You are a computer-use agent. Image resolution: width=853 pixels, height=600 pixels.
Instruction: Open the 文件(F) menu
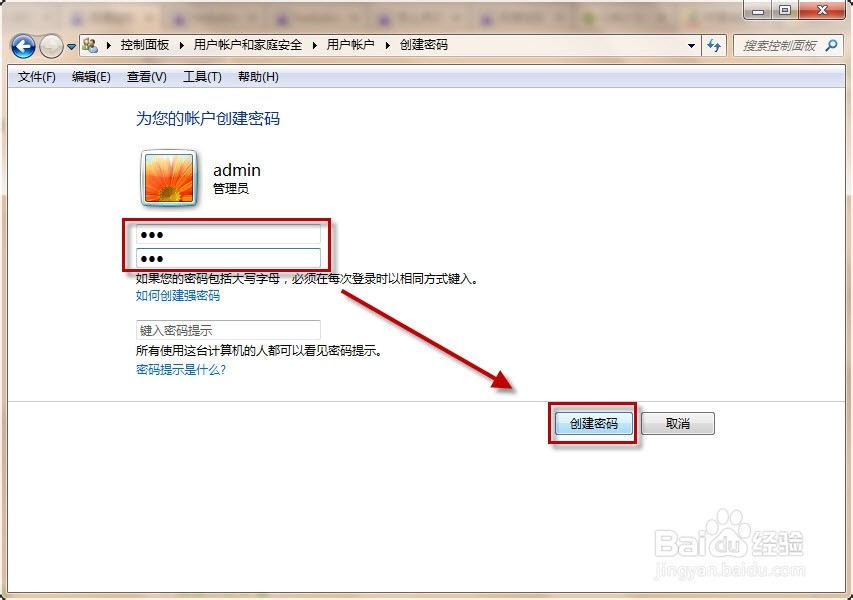(36, 77)
